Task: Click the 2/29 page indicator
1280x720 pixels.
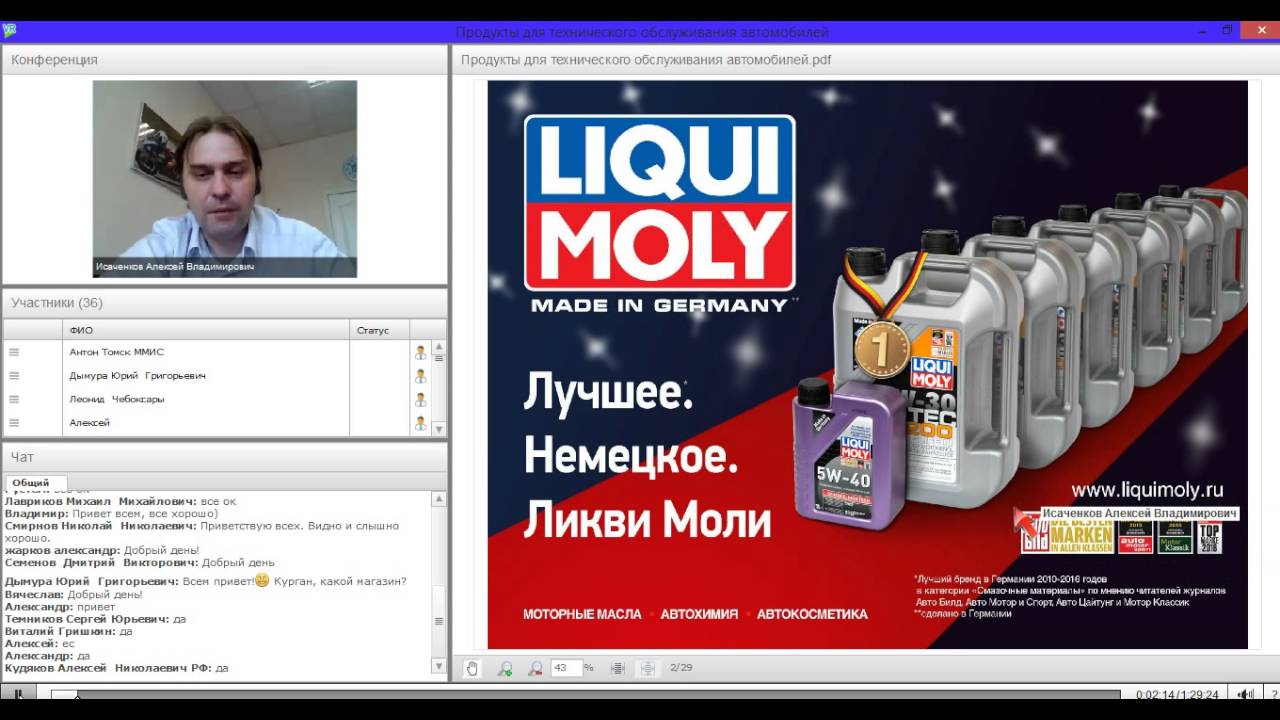Action: tap(681, 667)
